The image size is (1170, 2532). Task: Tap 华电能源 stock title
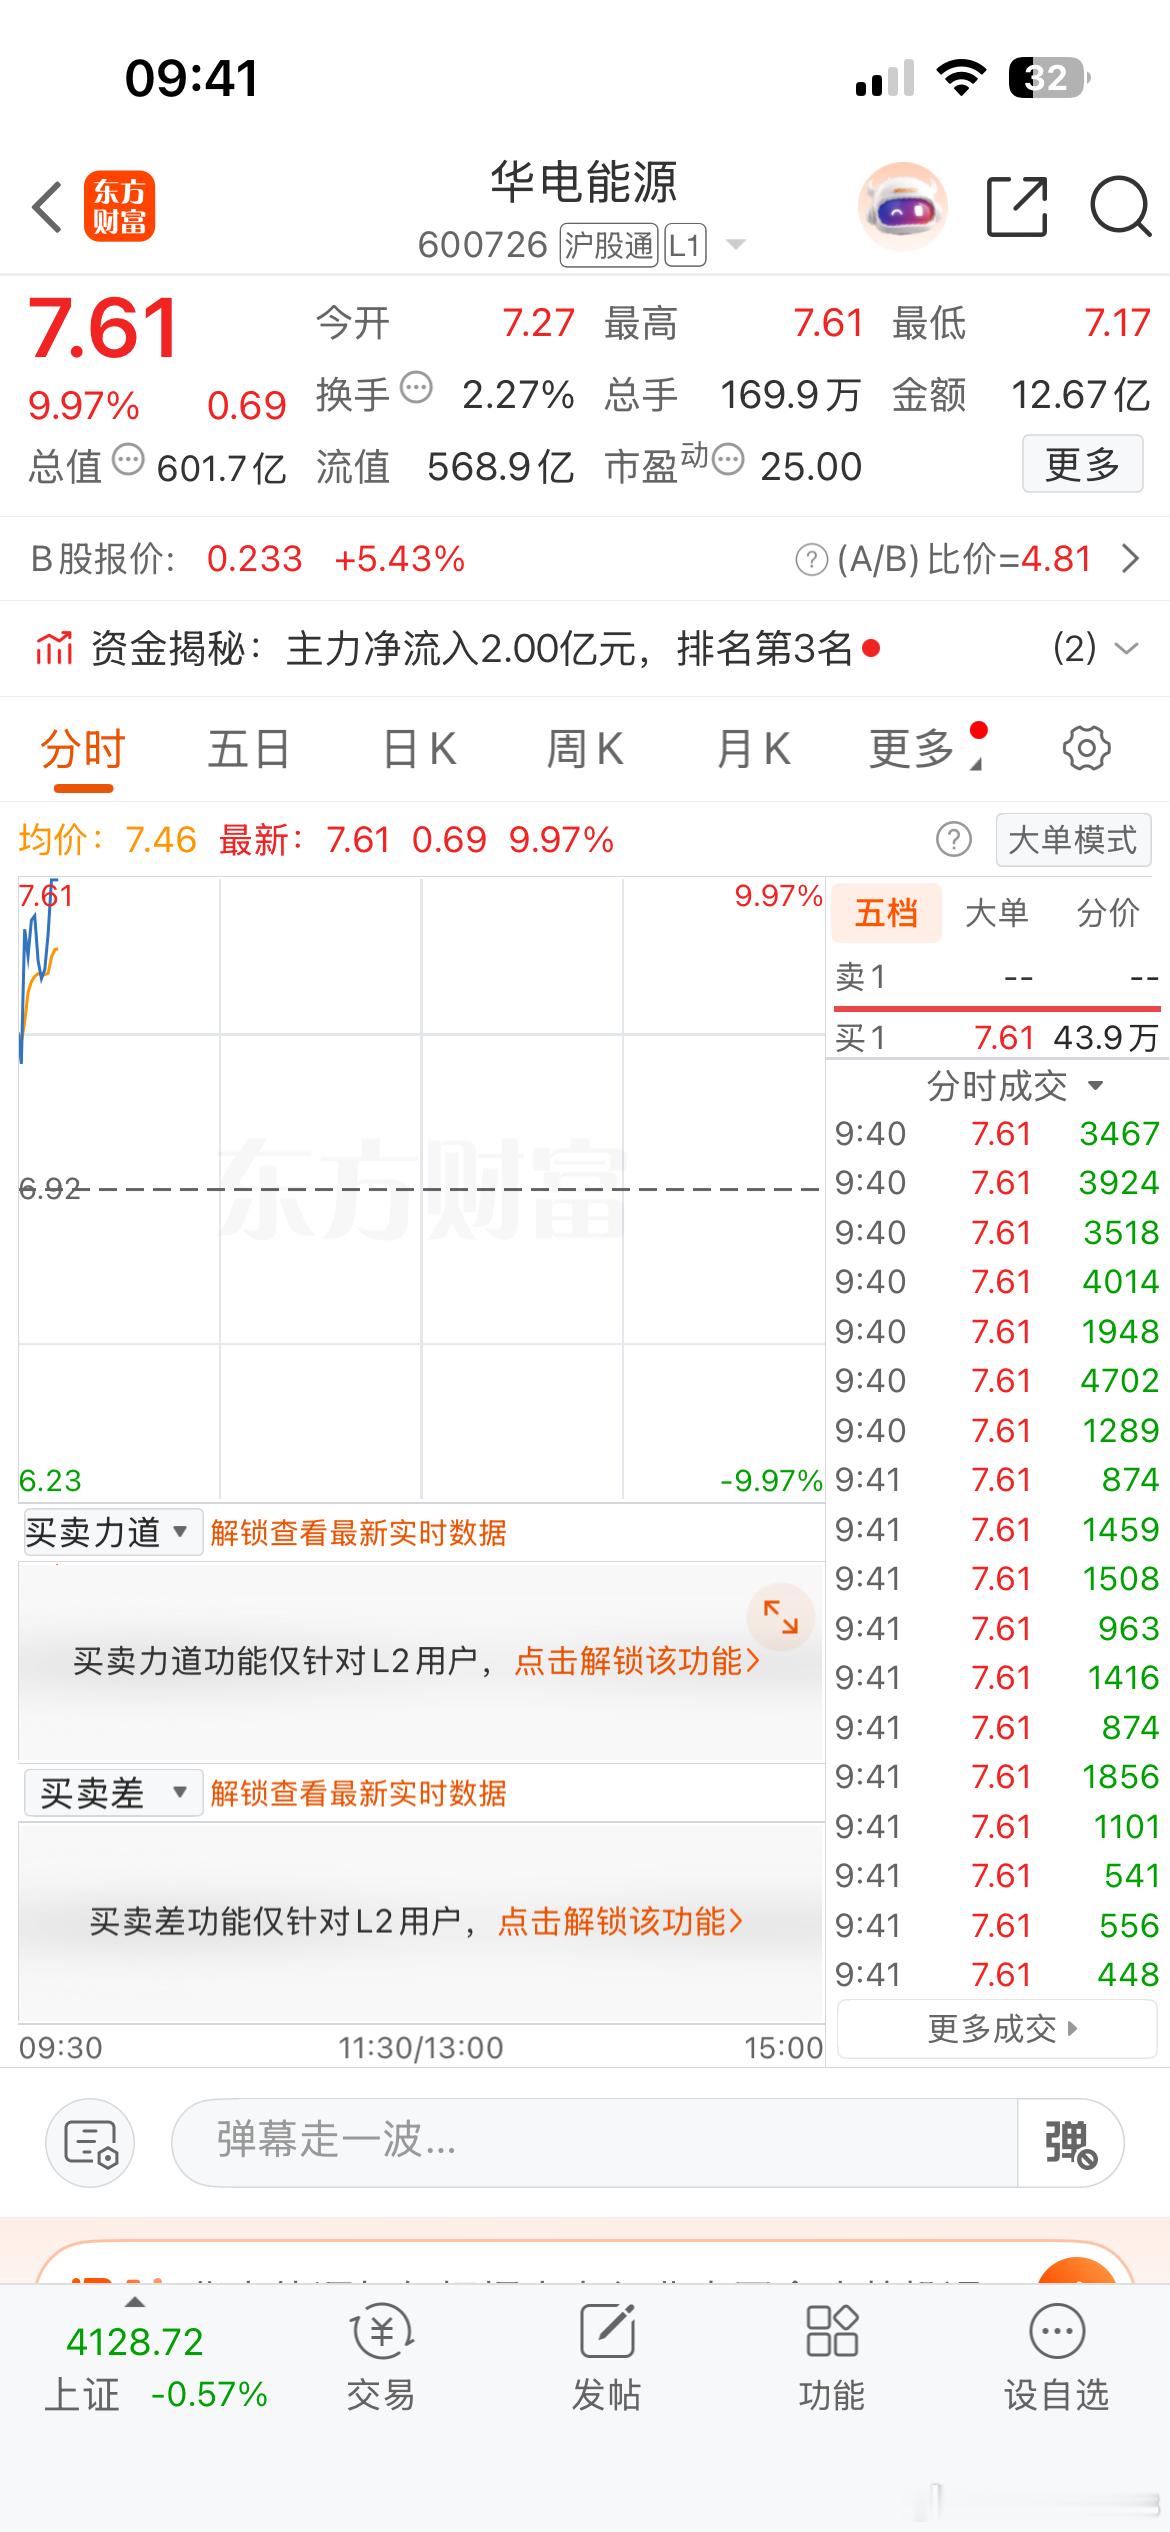click(584, 183)
